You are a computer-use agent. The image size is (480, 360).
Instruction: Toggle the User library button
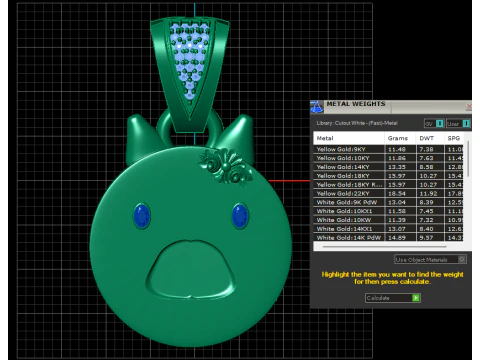tap(458, 124)
